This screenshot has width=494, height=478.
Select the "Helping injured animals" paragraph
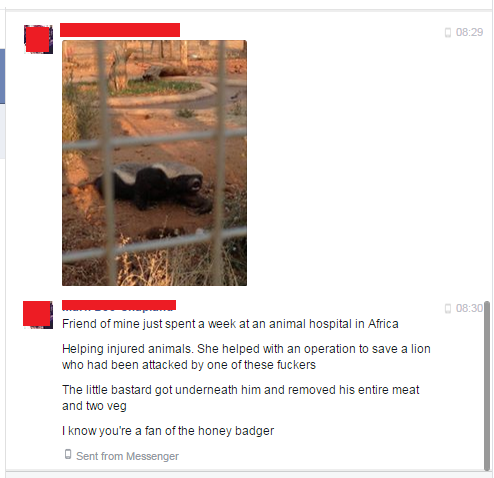(x=246, y=357)
